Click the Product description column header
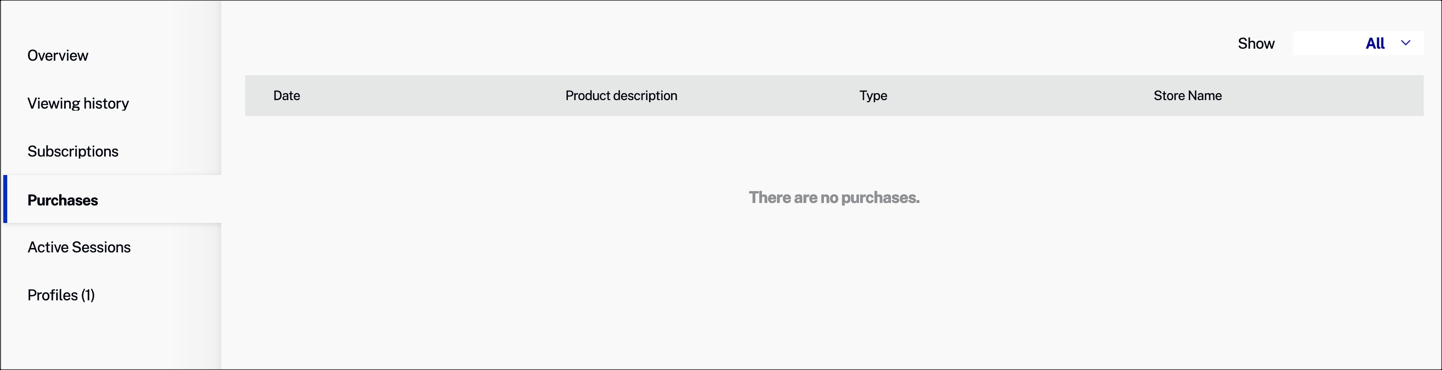The image size is (1442, 370). [621, 95]
